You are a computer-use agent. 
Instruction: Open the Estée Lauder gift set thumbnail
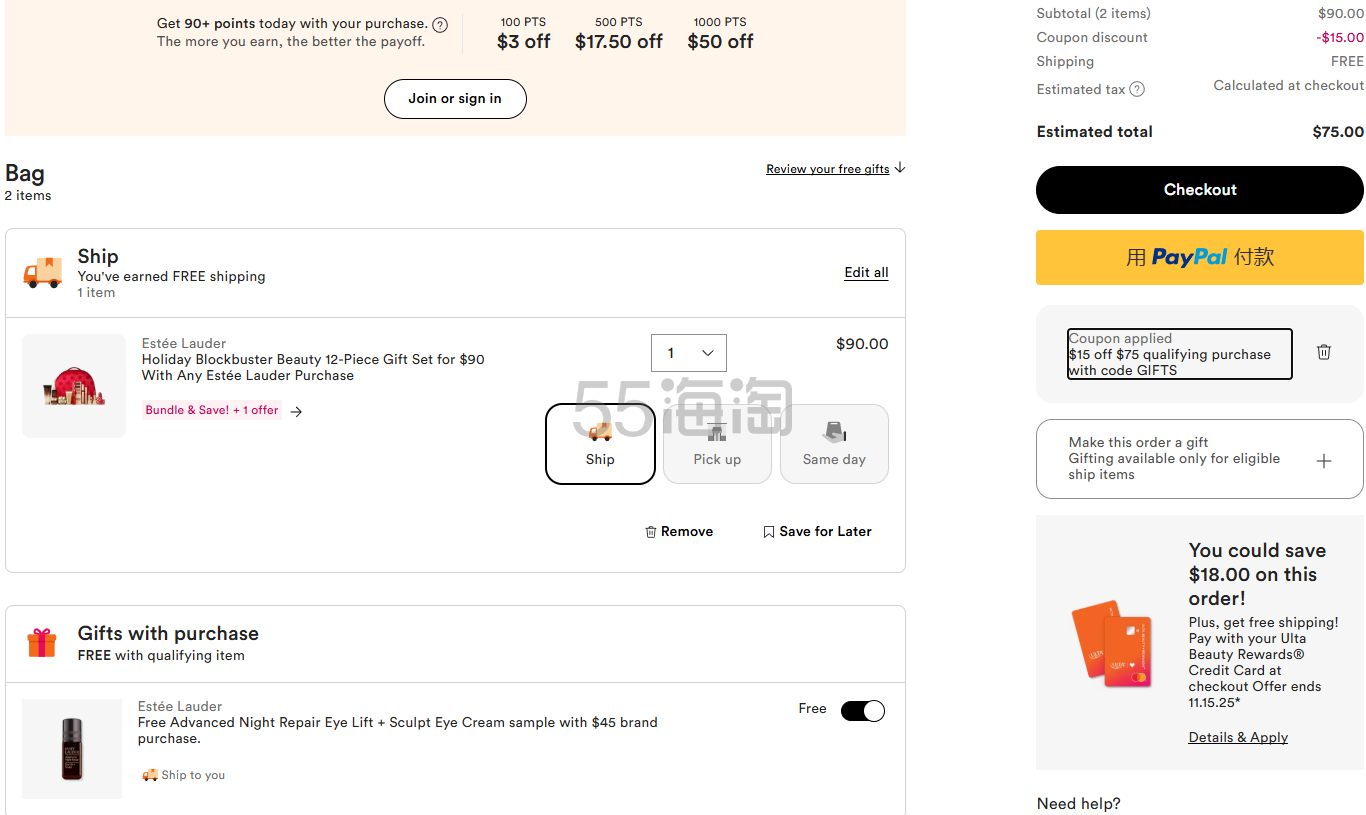point(74,386)
